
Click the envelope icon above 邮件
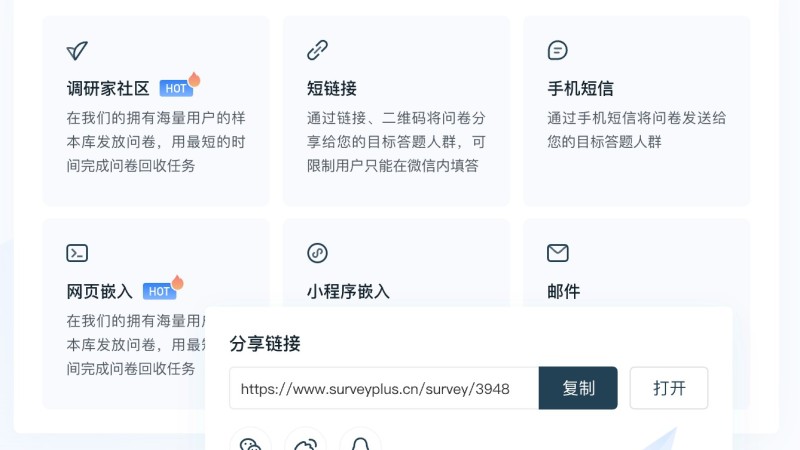pyautogui.click(x=558, y=253)
